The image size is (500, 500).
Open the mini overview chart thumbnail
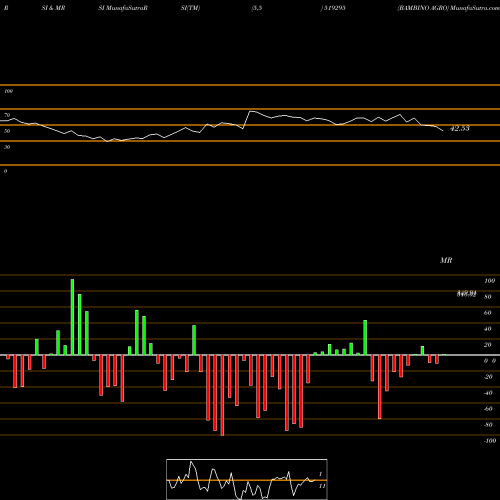click(247, 479)
